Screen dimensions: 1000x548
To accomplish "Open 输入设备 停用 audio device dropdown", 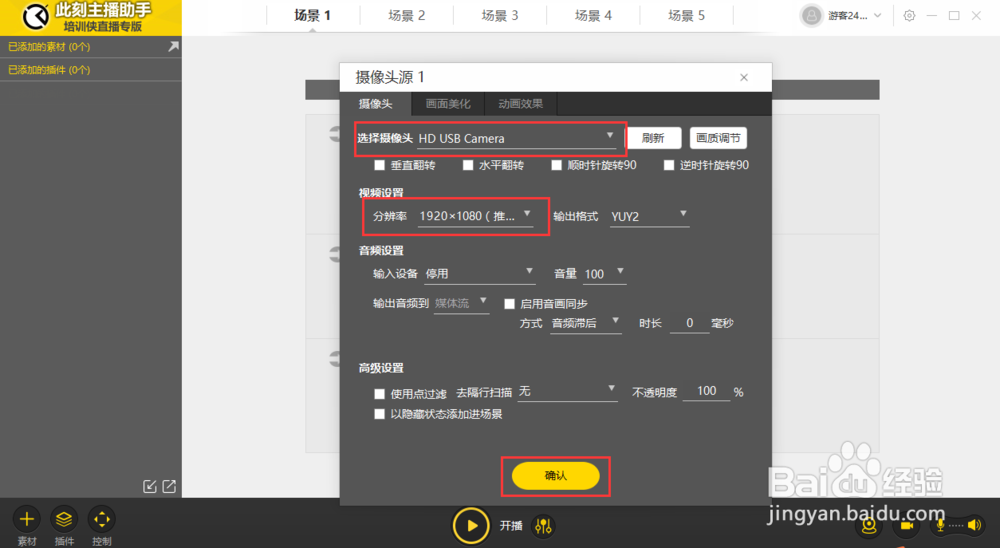I will (x=480, y=274).
